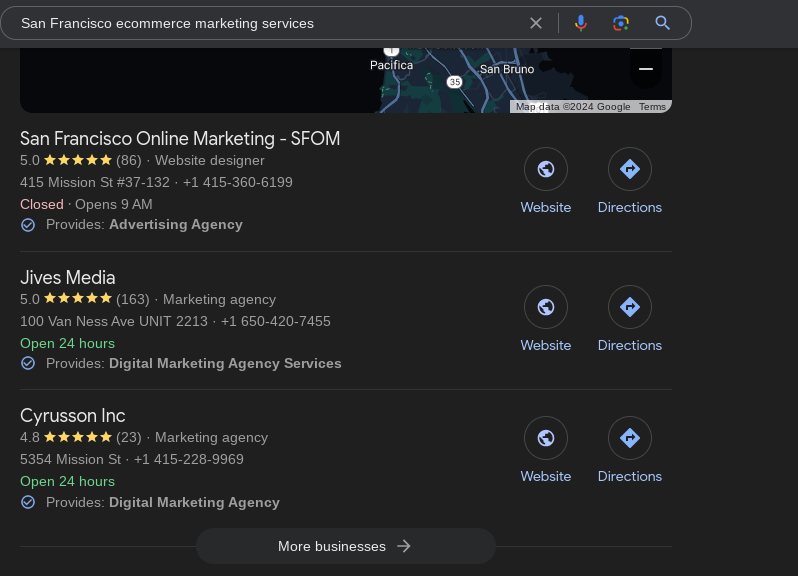Open the Cyrusson Inc listing title
798x576 pixels.
pyautogui.click(x=73, y=416)
